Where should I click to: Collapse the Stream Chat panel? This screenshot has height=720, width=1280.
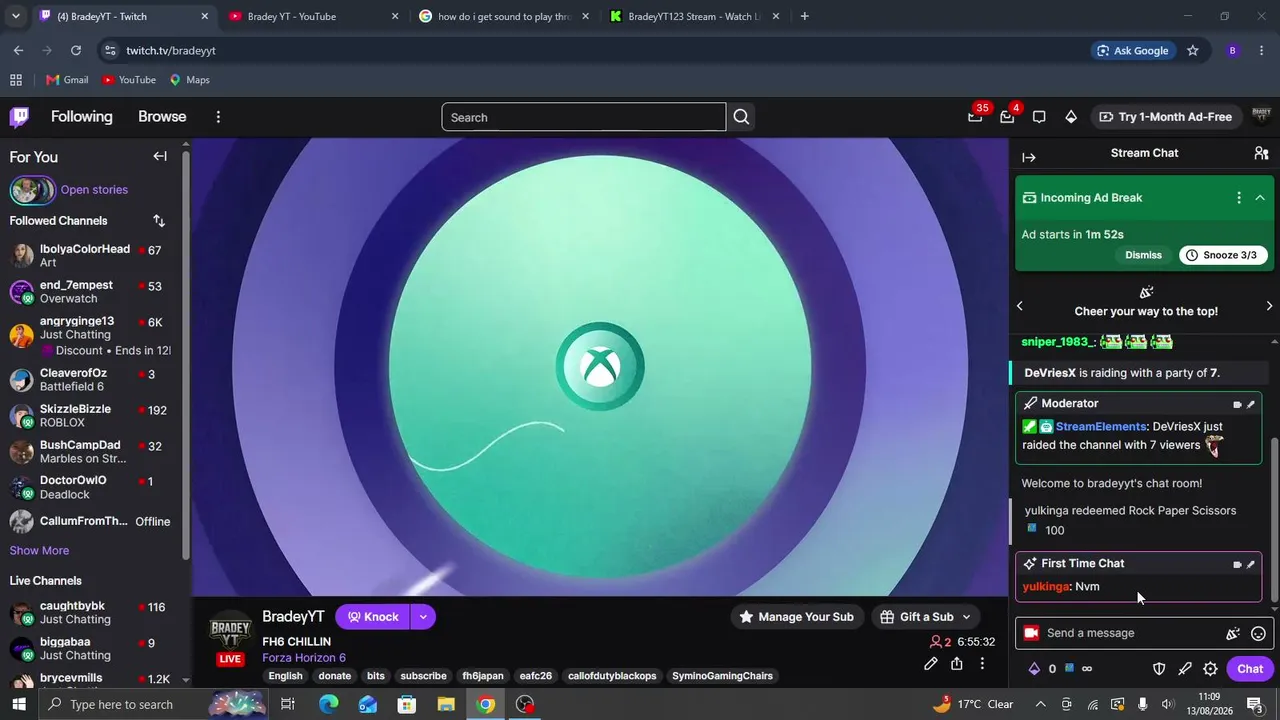point(1029,157)
